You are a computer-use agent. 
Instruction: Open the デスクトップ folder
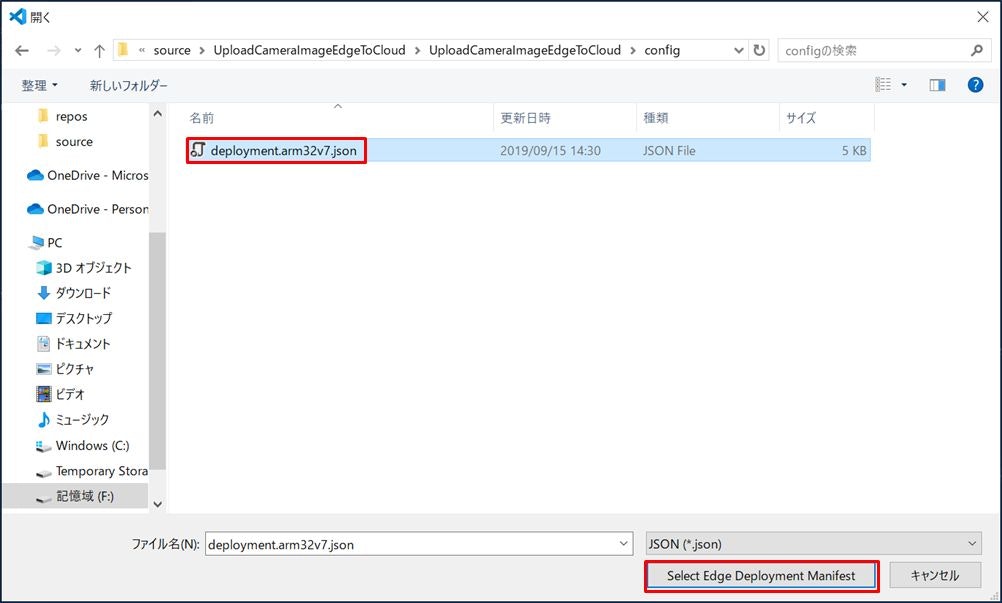coord(73,318)
